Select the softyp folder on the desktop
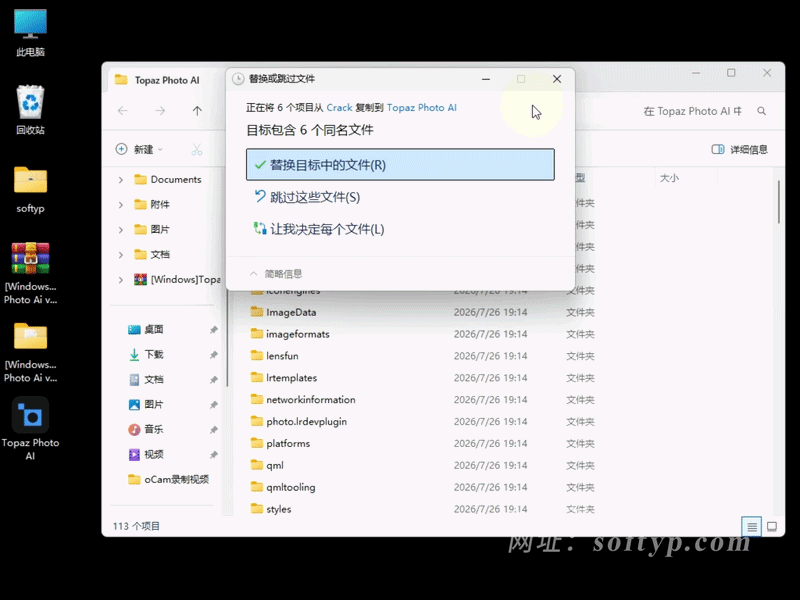The width and height of the screenshot is (800, 600). click(30, 189)
